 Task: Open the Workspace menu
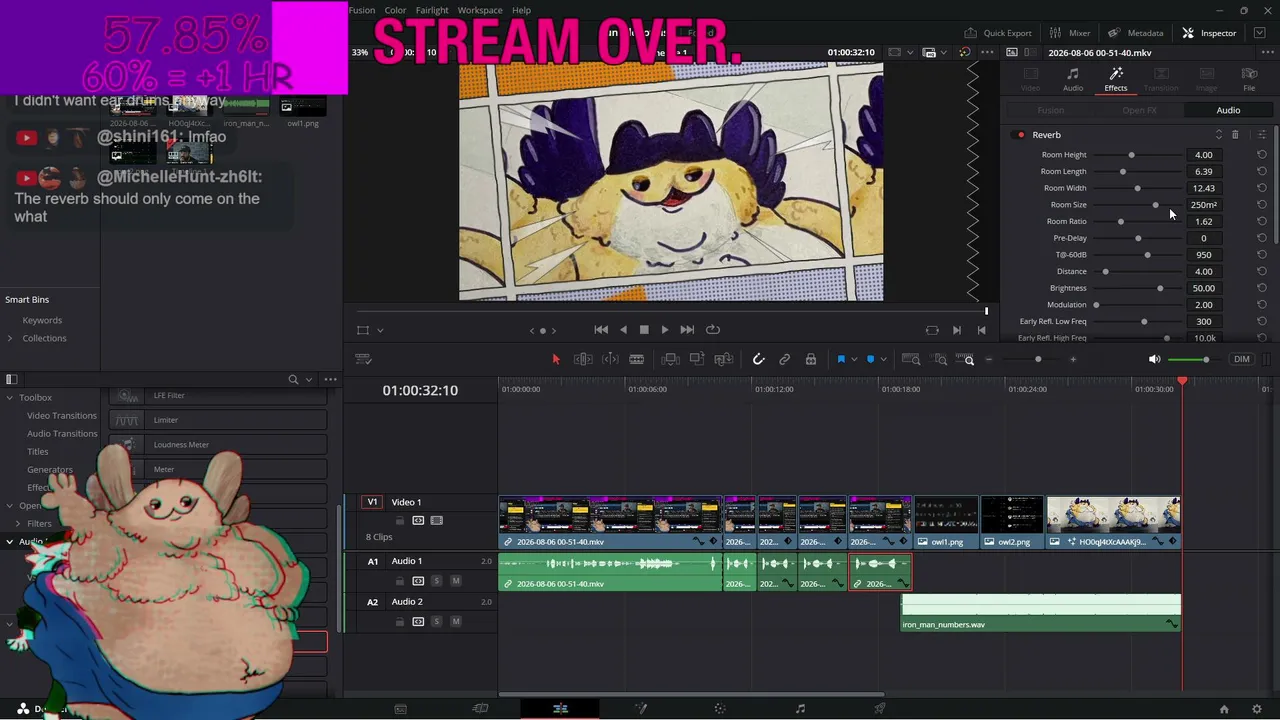[480, 10]
